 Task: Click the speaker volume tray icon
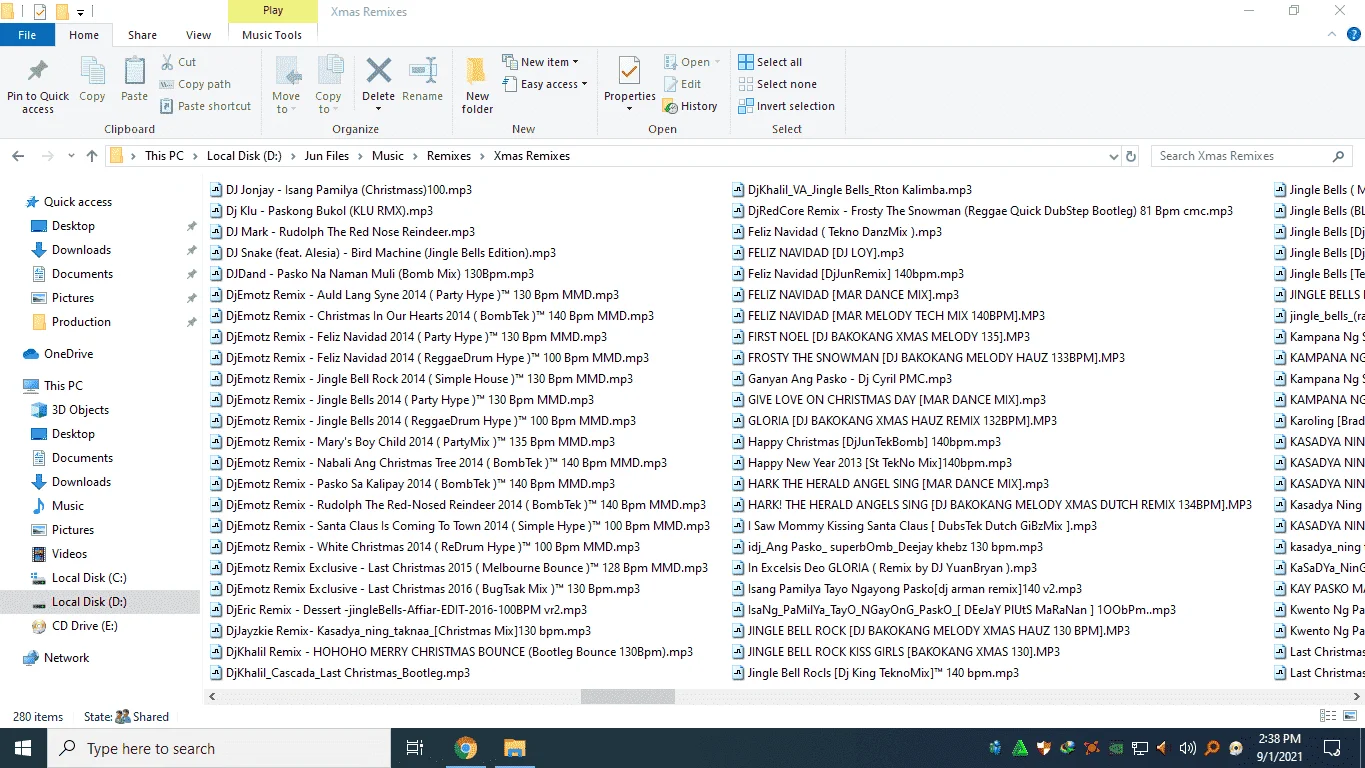1187,748
